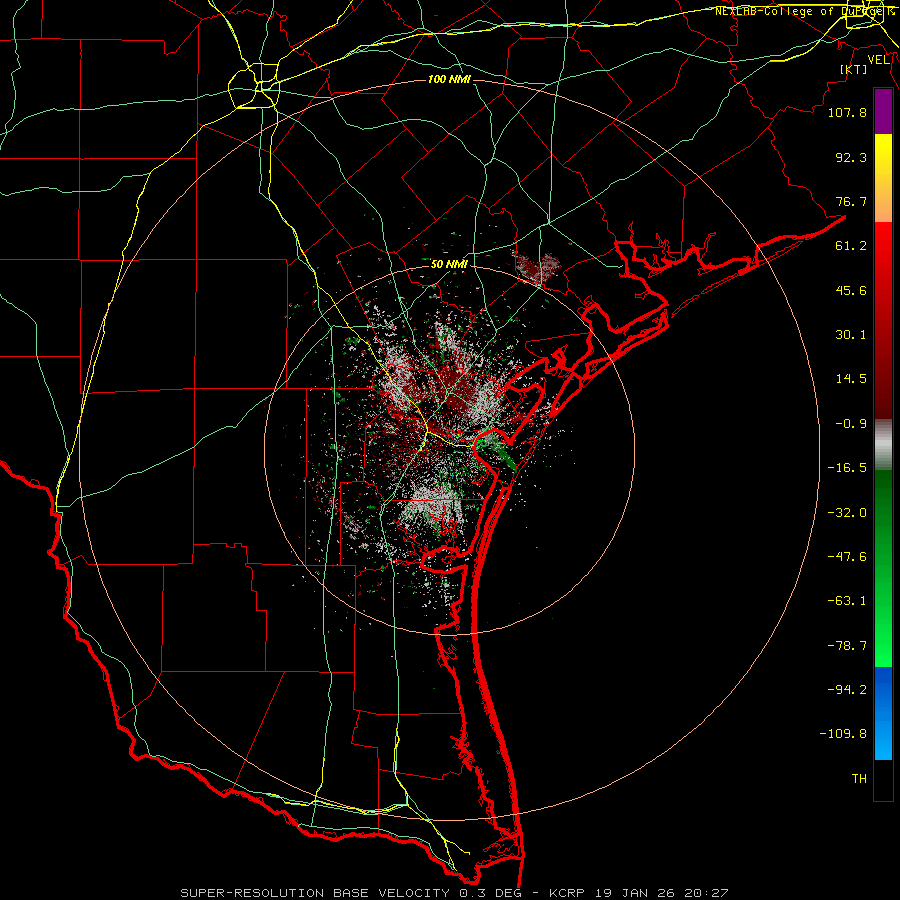
Task: Click the -78.7 legend value
Action: tap(847, 646)
